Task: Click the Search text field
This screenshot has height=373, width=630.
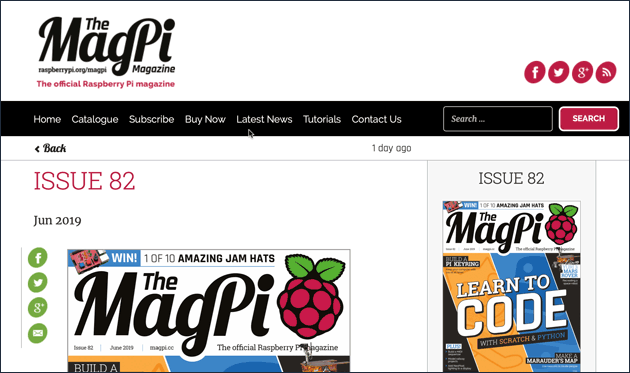Action: tap(498, 119)
